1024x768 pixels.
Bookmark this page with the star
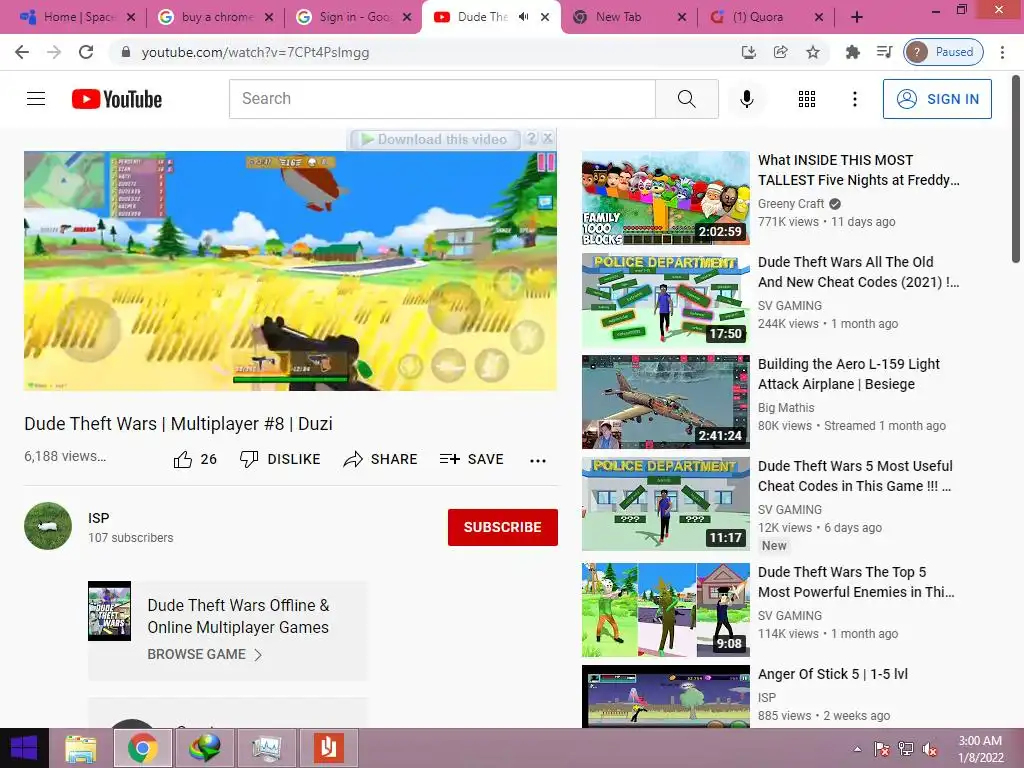coord(812,52)
